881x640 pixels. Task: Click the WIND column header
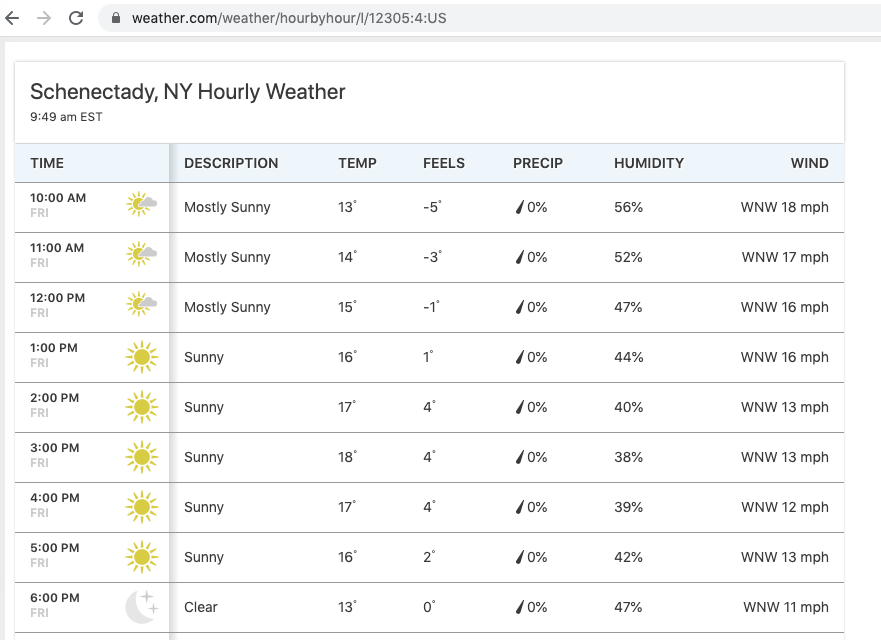point(809,163)
